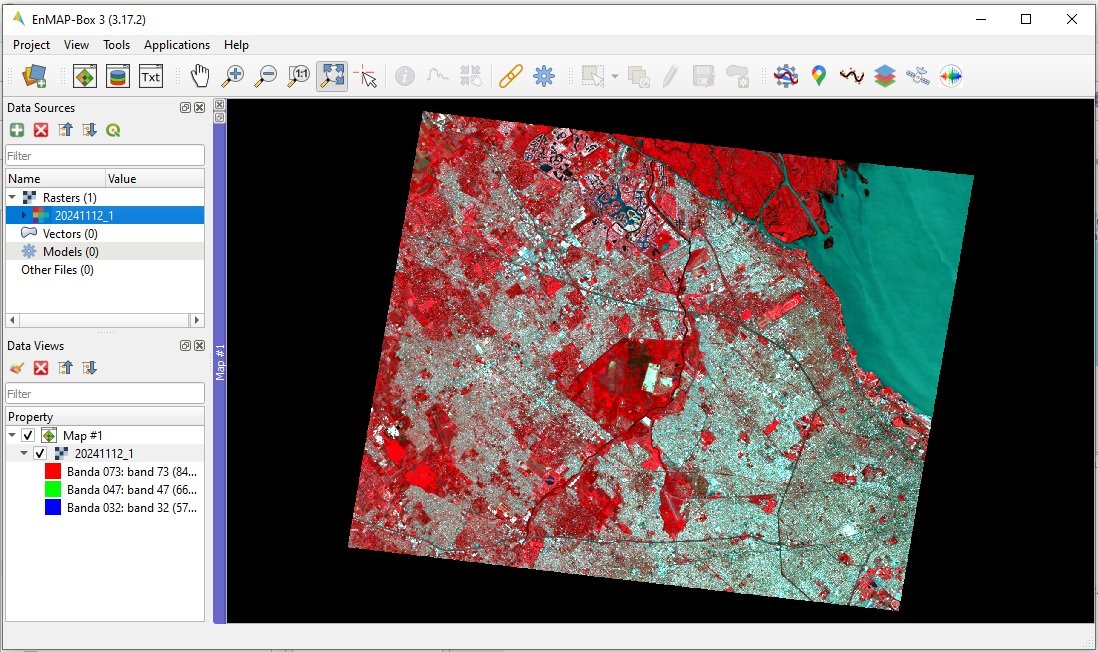The width and height of the screenshot is (1098, 652).
Task: Refresh the data sources list
Action: point(113,129)
